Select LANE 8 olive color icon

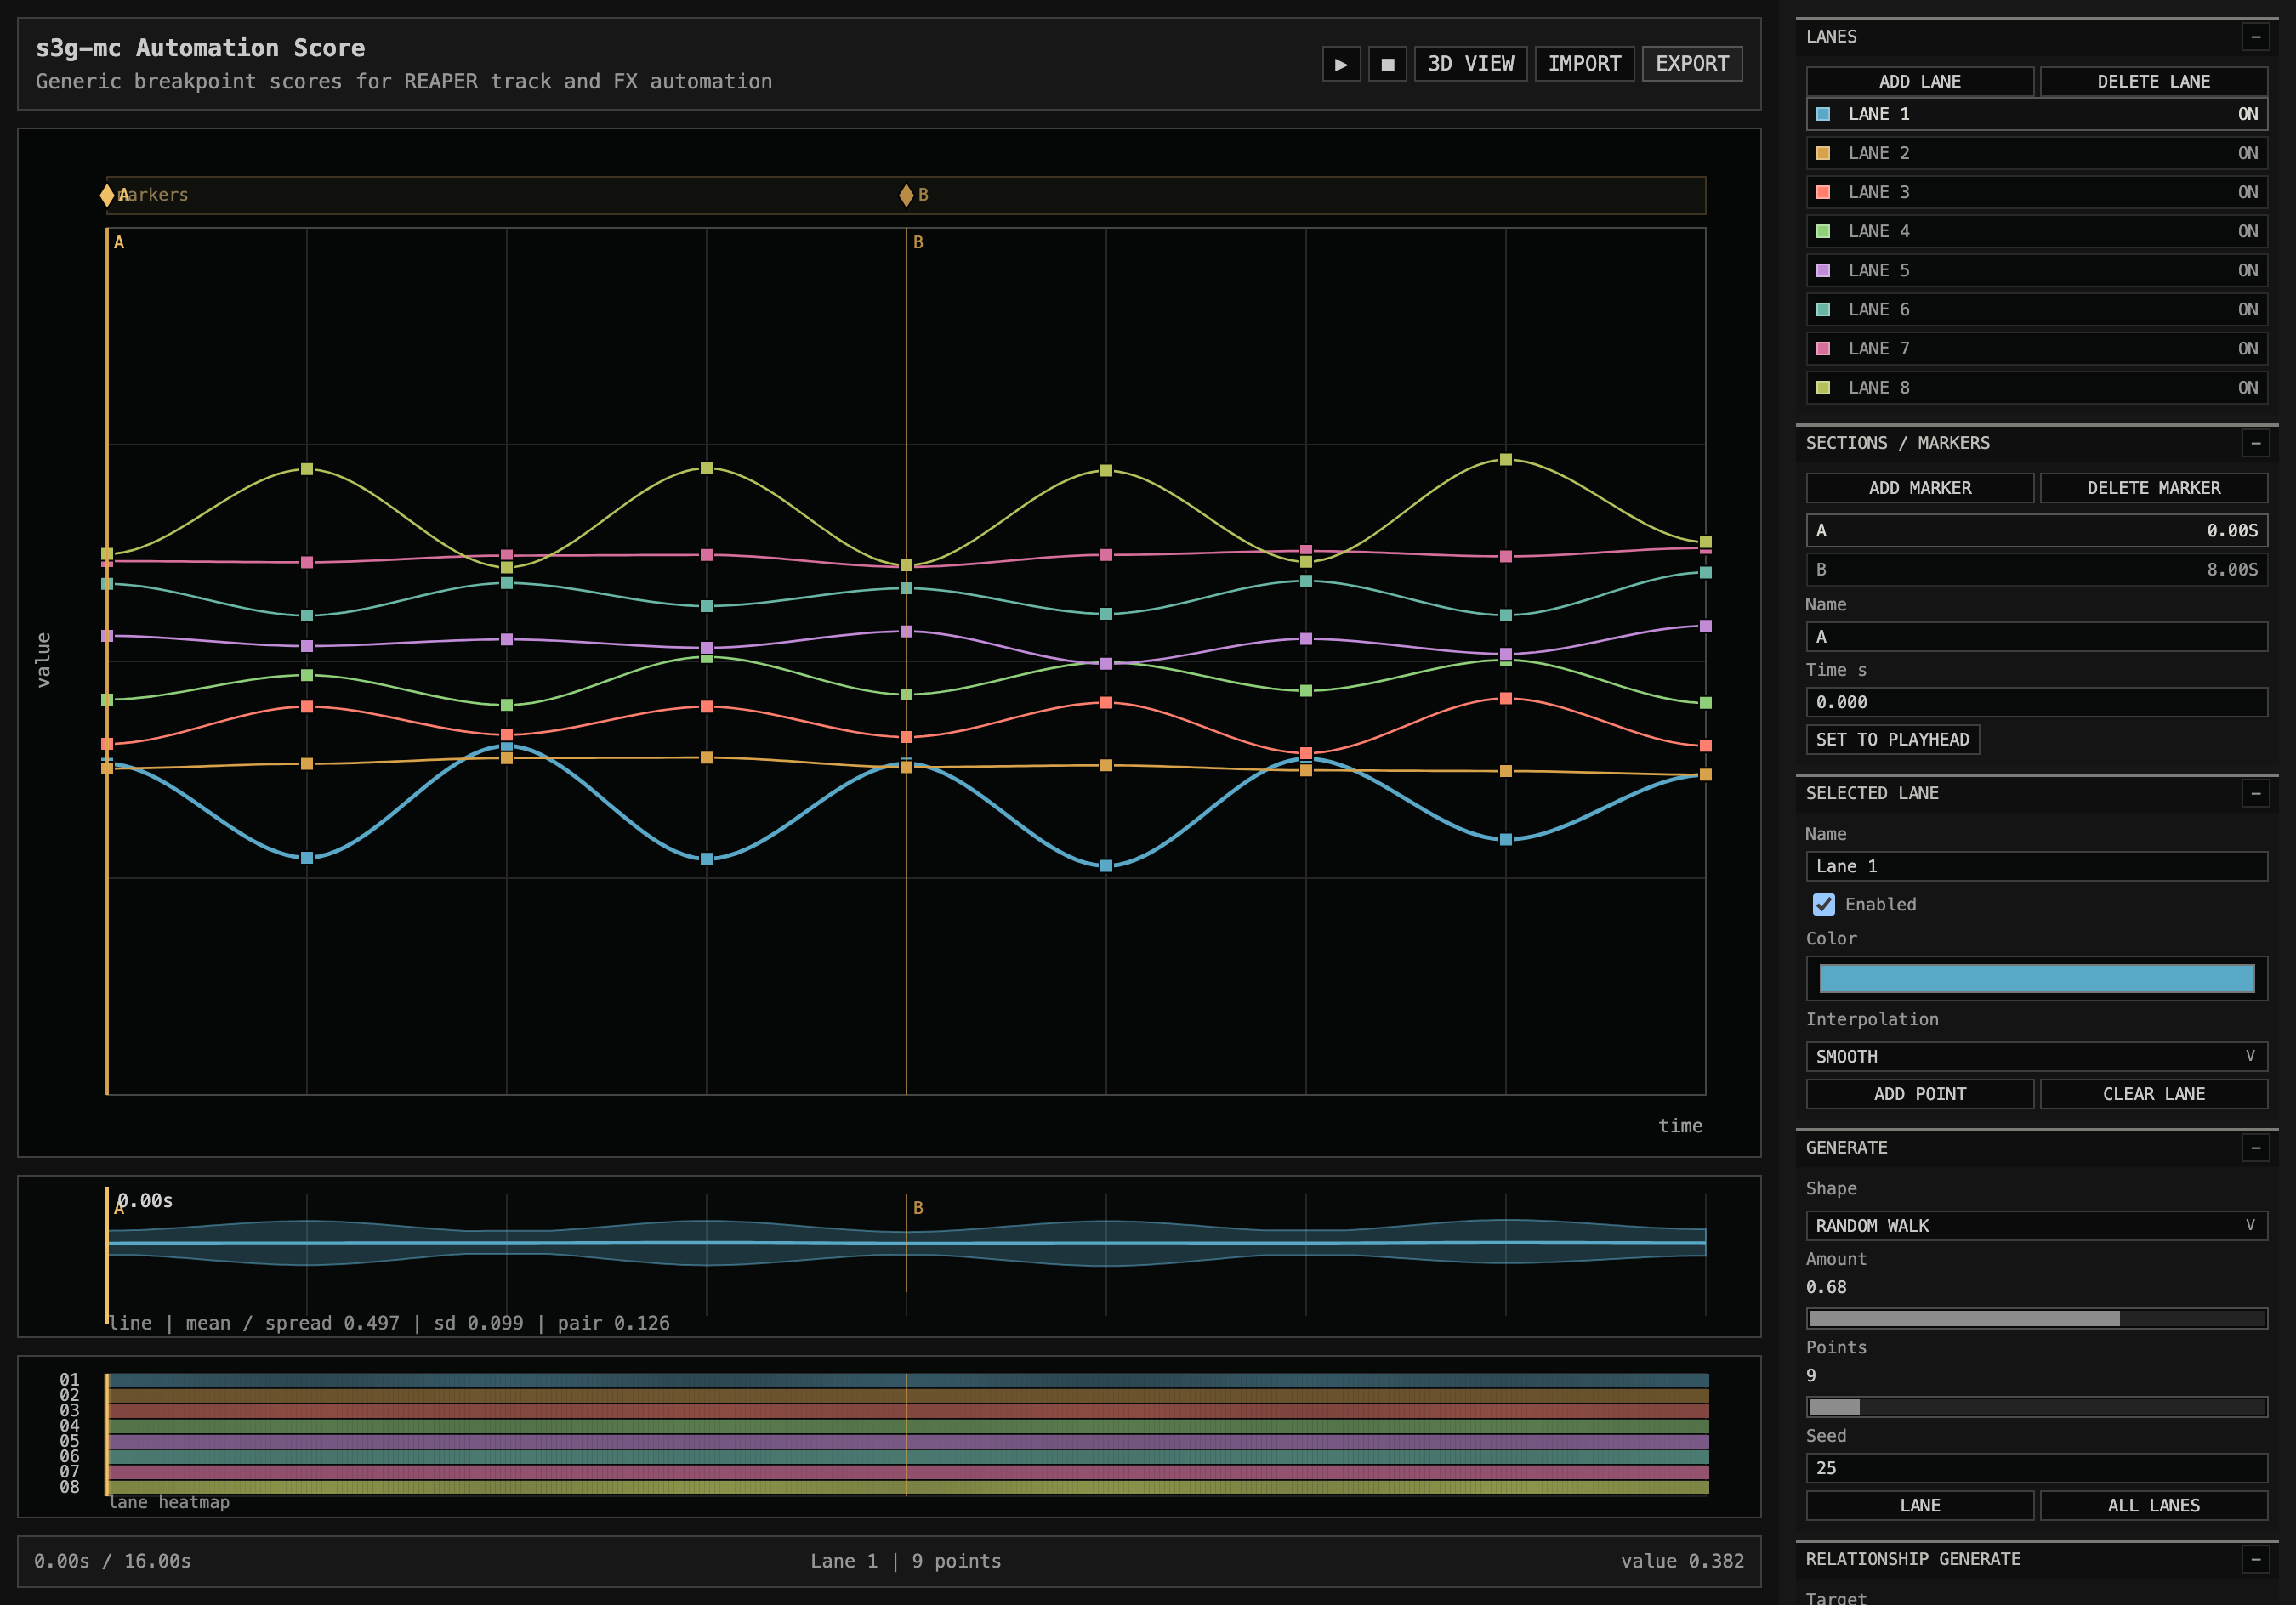pos(1823,387)
